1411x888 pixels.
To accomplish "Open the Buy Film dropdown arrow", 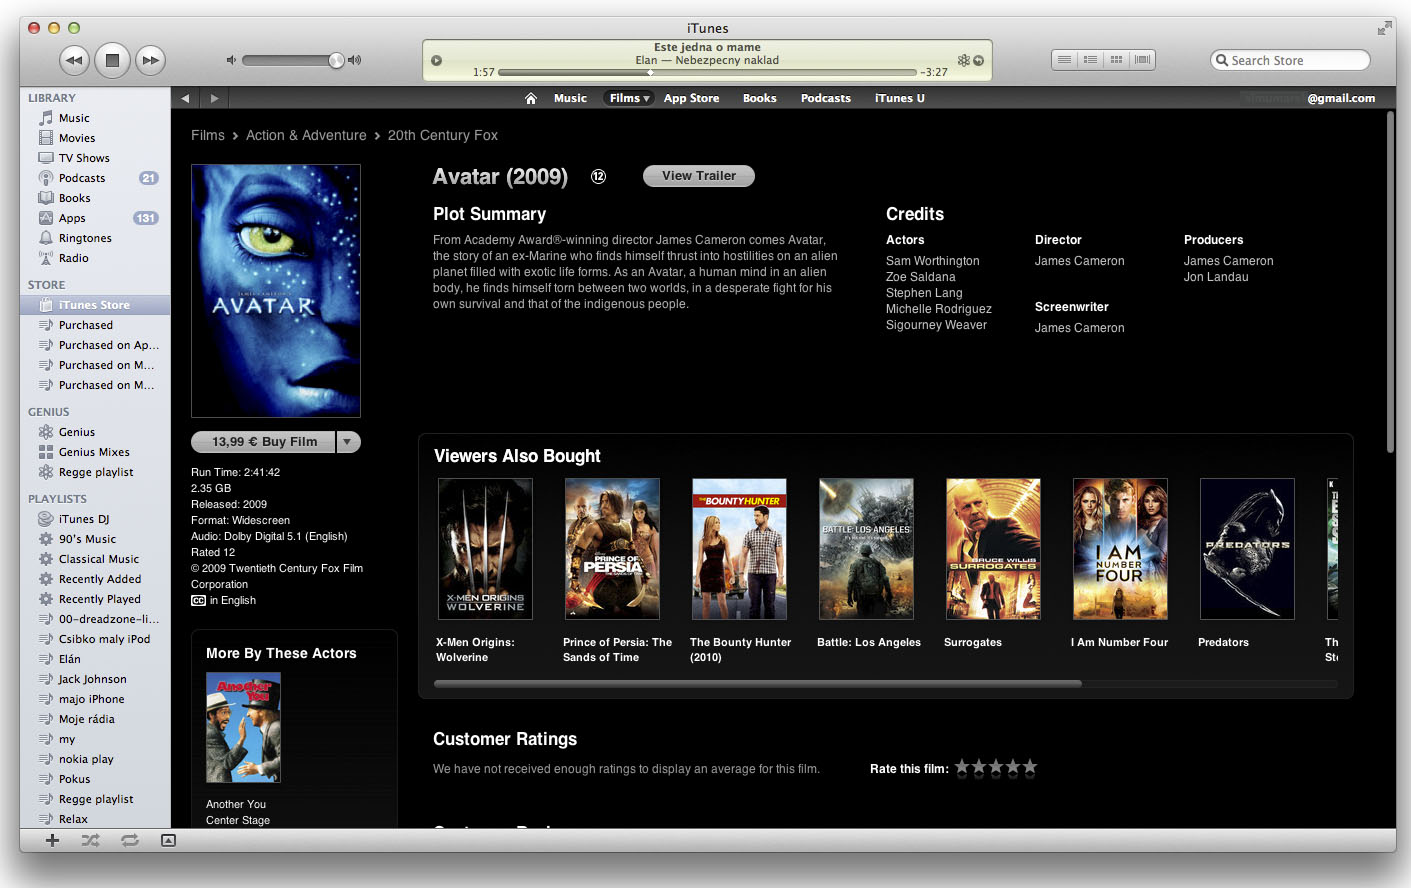I will click(x=349, y=442).
